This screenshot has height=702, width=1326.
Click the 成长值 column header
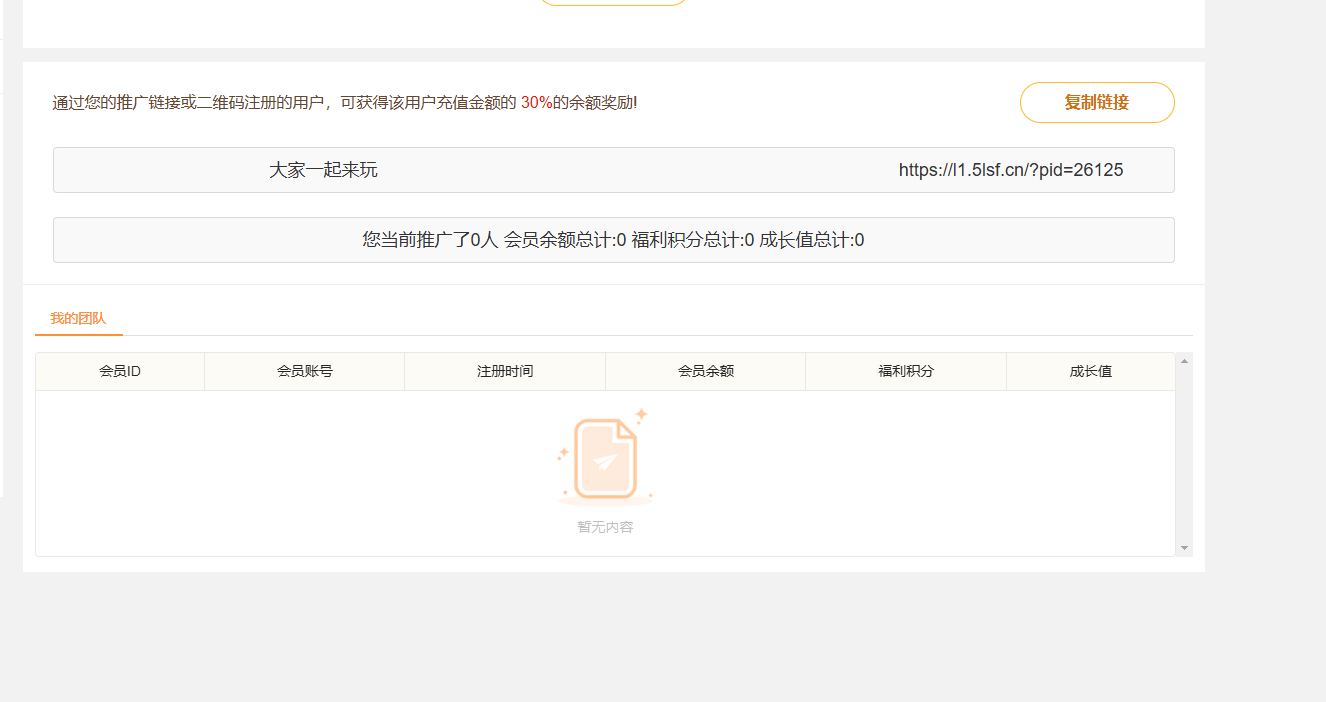point(1091,371)
